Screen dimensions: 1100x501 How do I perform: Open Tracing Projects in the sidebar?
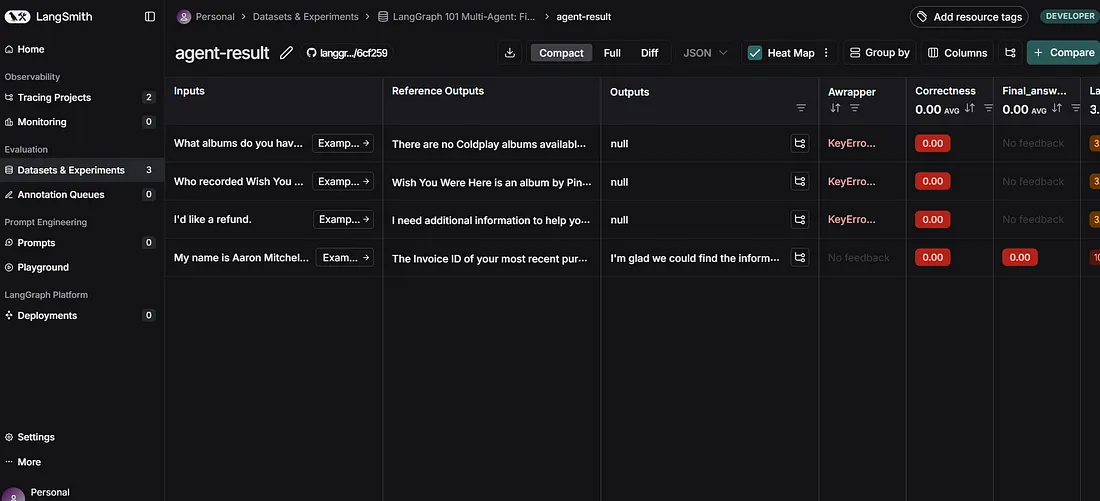[54, 98]
